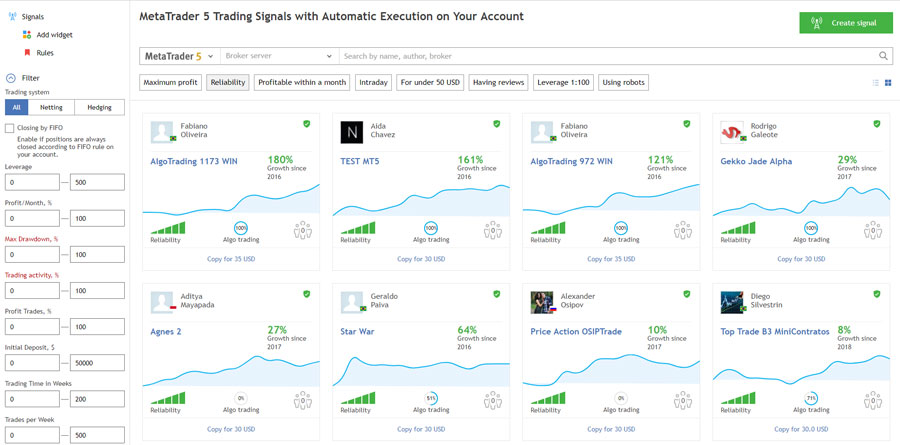Click reliability bars icon on Agnes 2 card

coord(168,398)
